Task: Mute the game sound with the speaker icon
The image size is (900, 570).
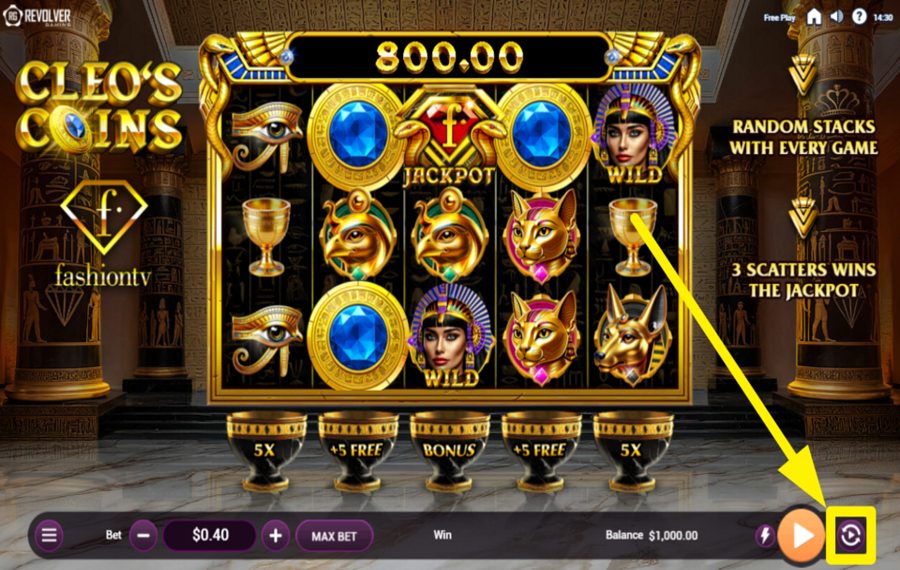Action: [837, 17]
